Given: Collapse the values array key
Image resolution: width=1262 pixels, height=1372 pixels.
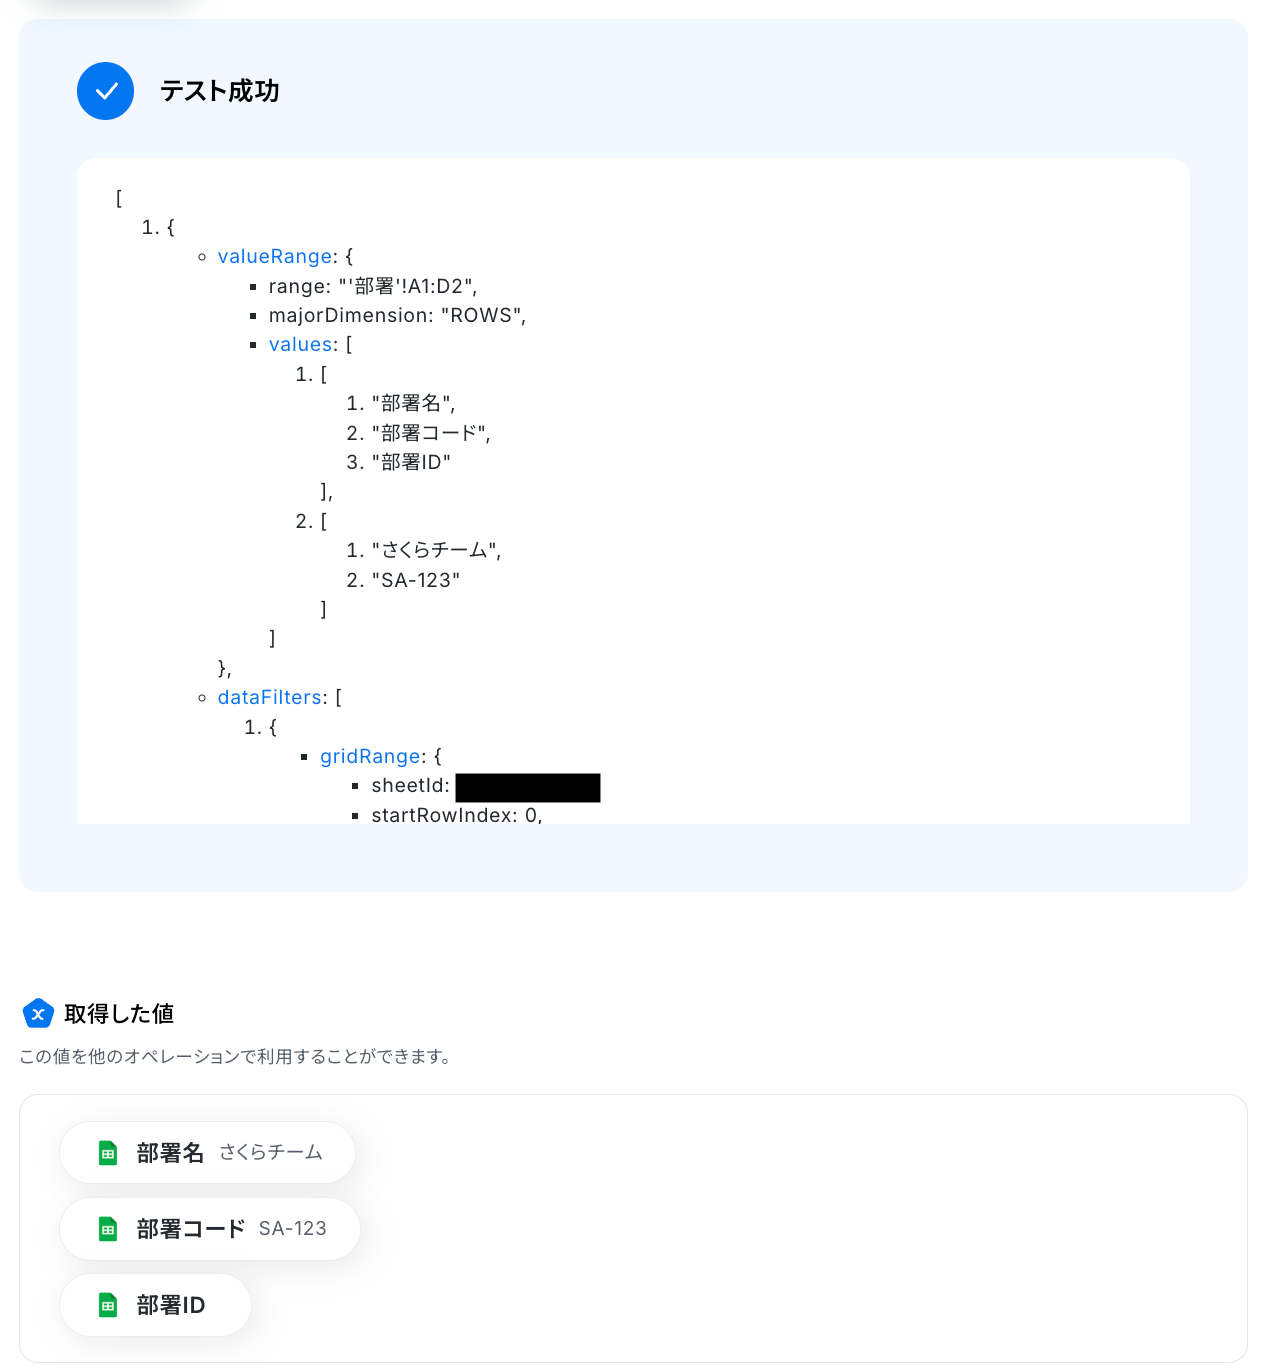Looking at the screenshot, I should tap(300, 345).
